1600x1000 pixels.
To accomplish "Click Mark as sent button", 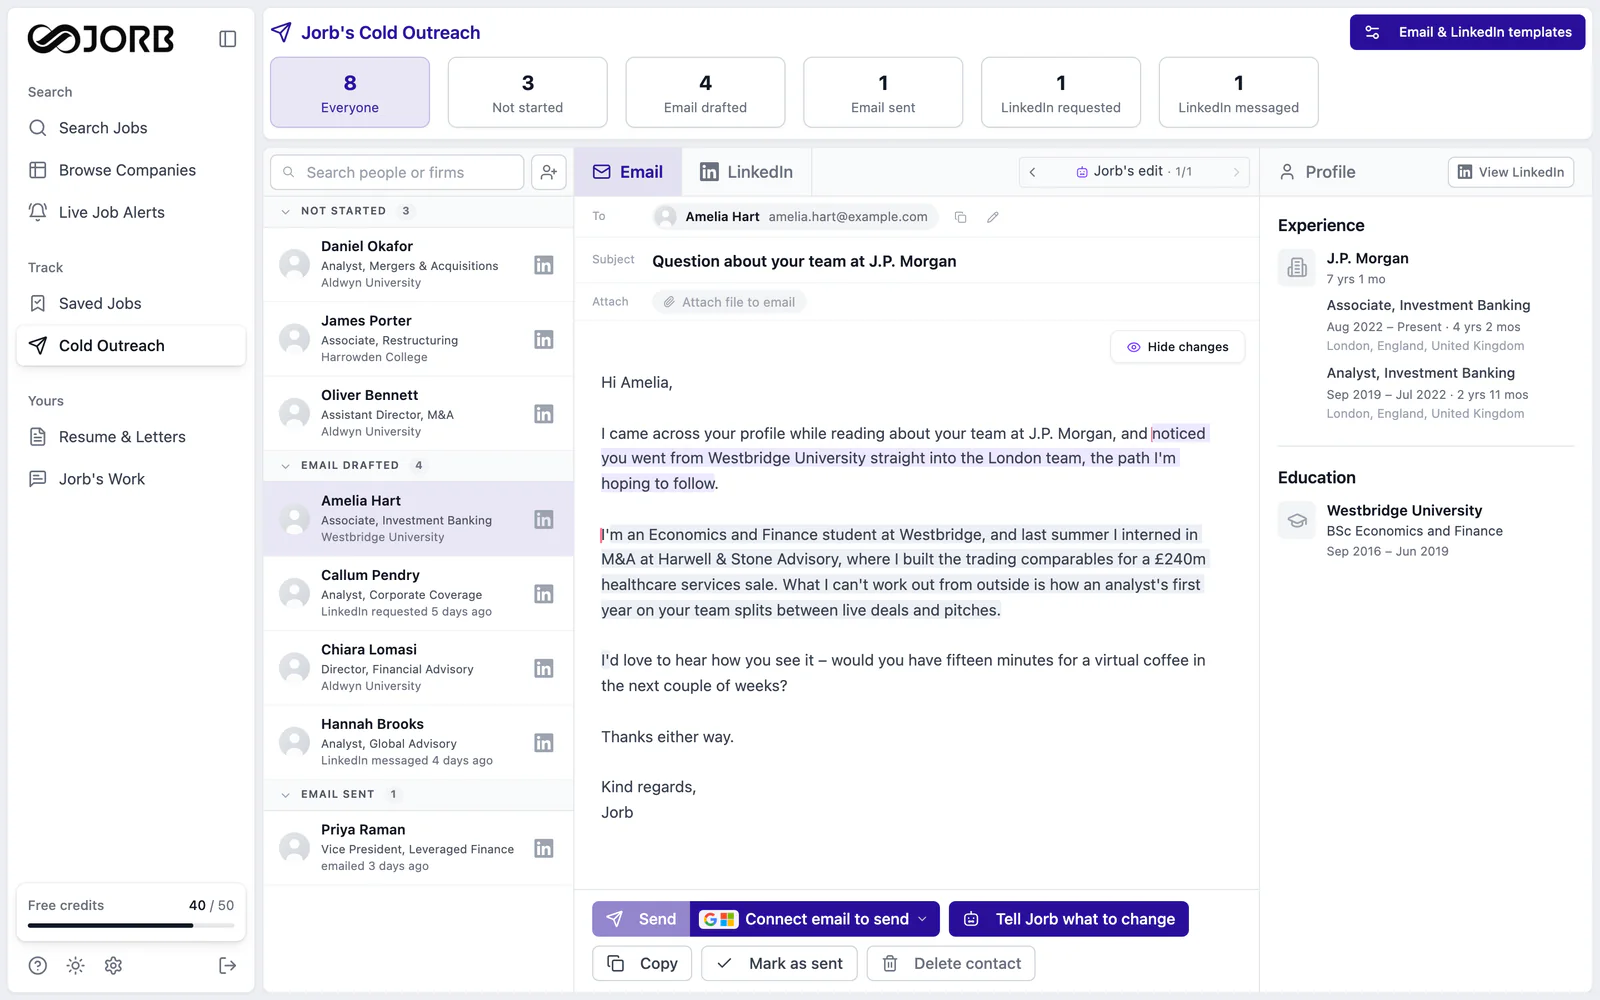I will pos(780,964).
